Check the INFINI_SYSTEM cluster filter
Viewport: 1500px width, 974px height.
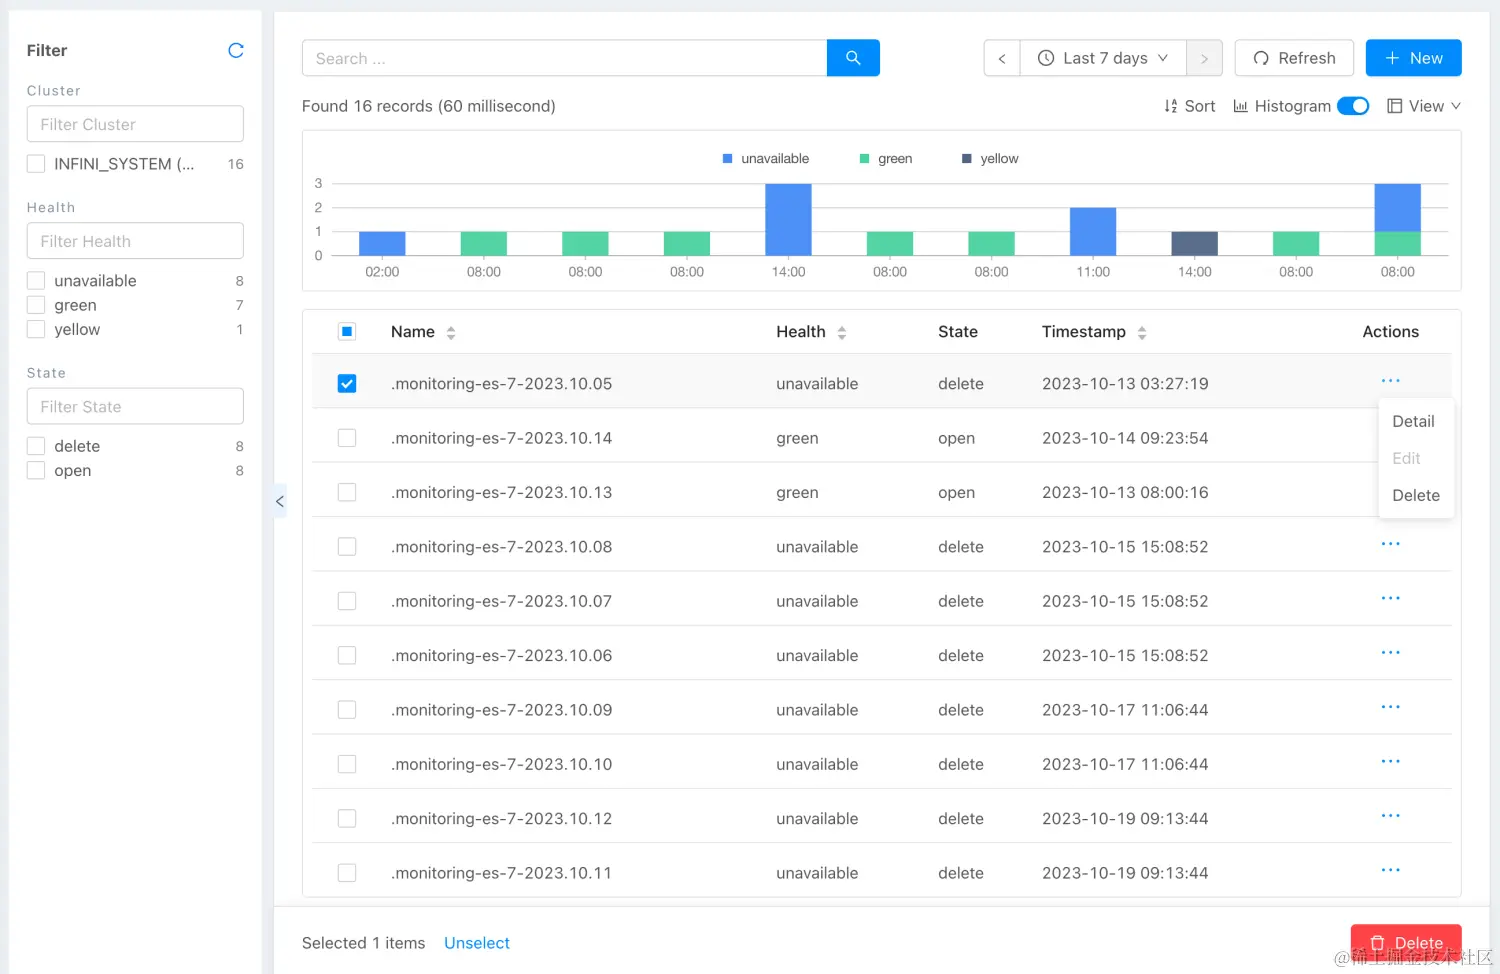point(36,164)
